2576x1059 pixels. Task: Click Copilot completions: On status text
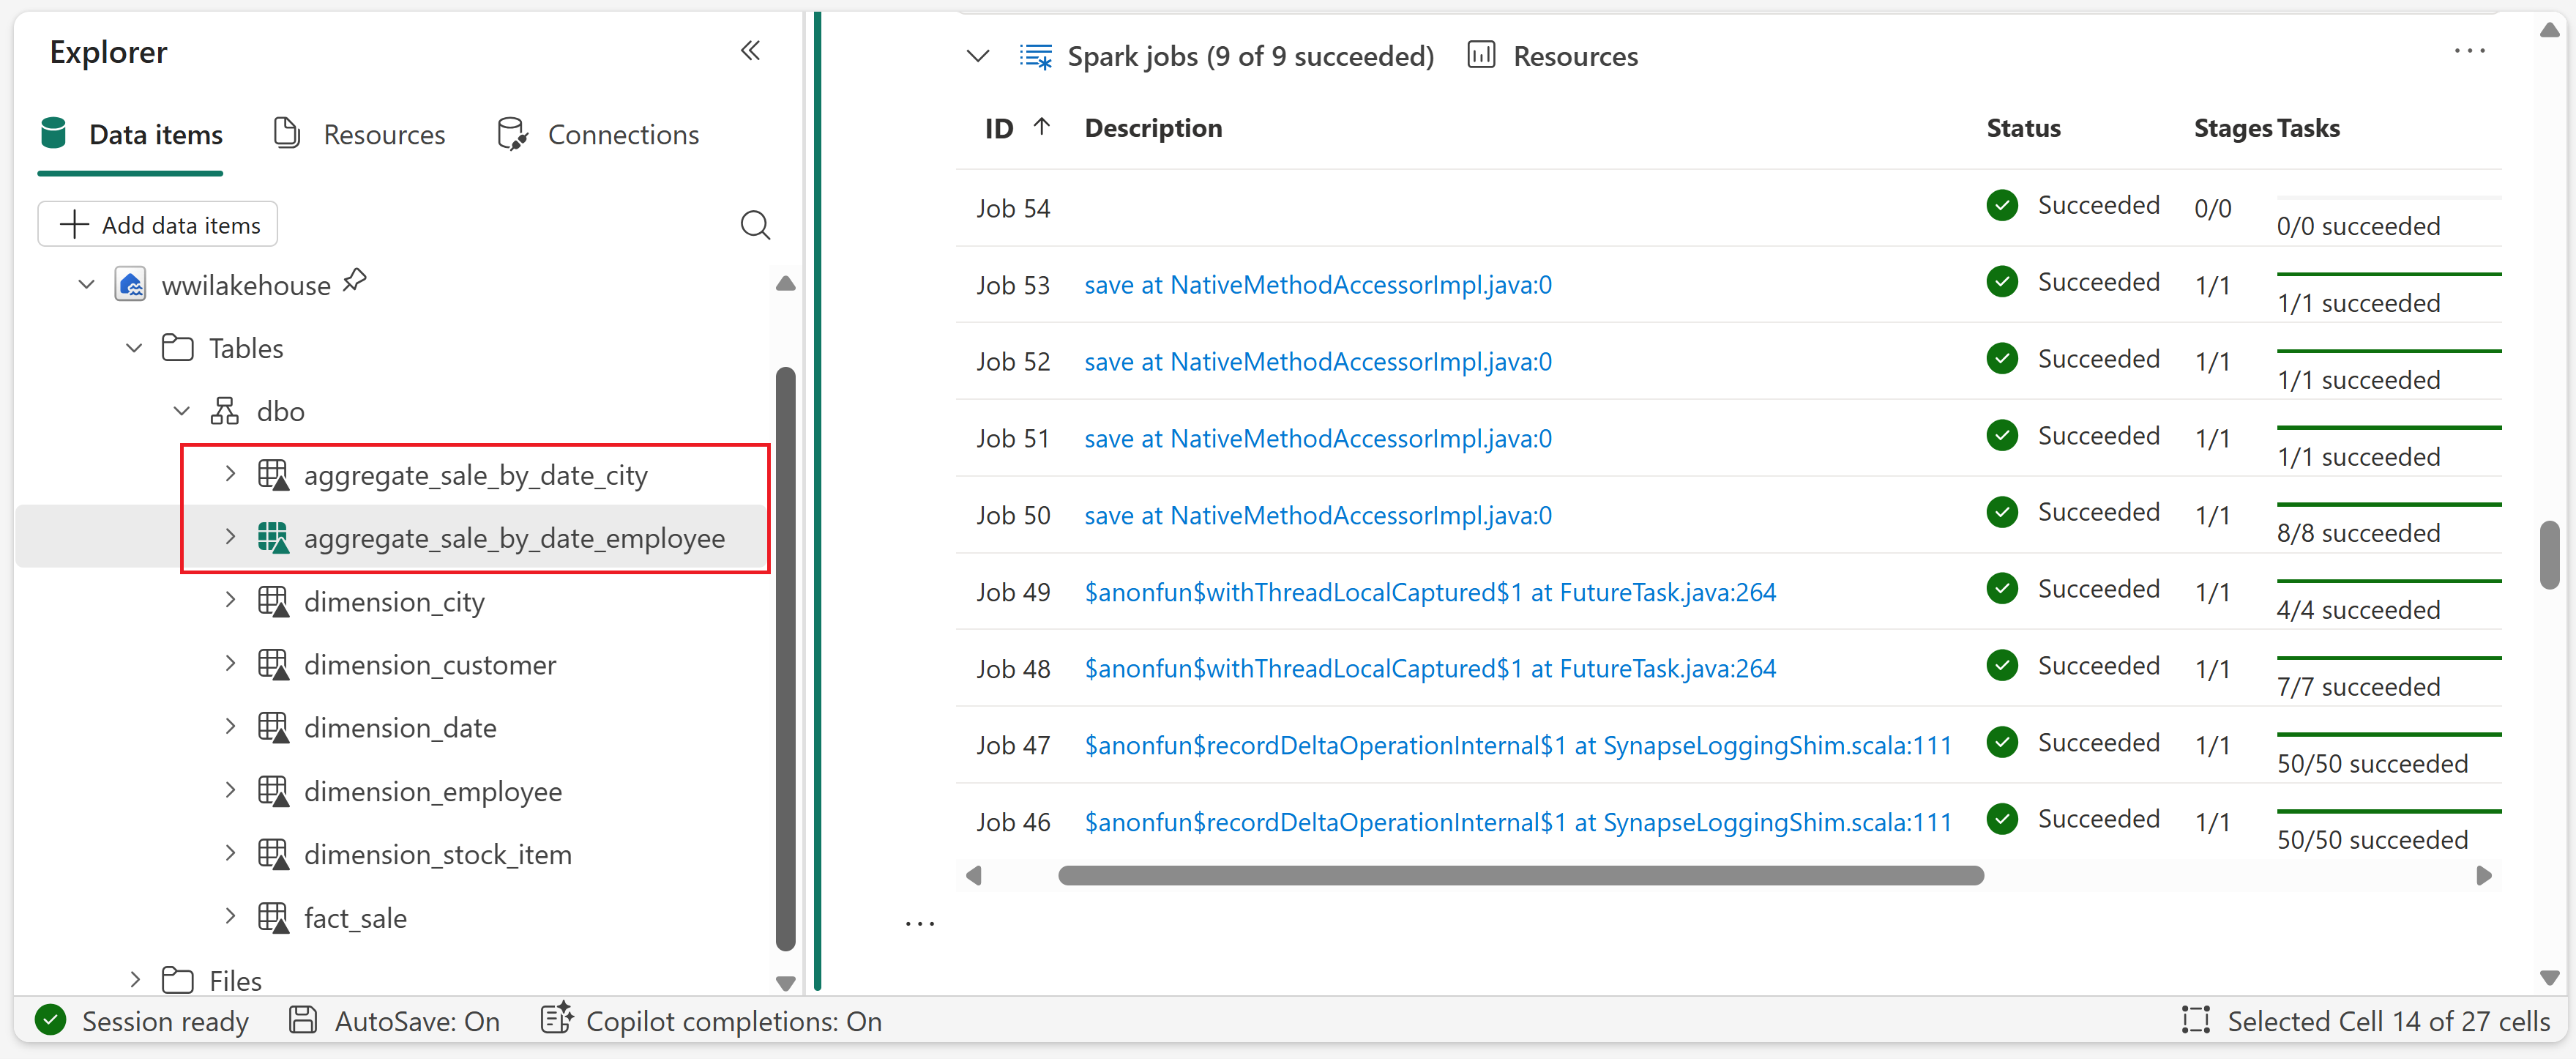(x=733, y=1021)
